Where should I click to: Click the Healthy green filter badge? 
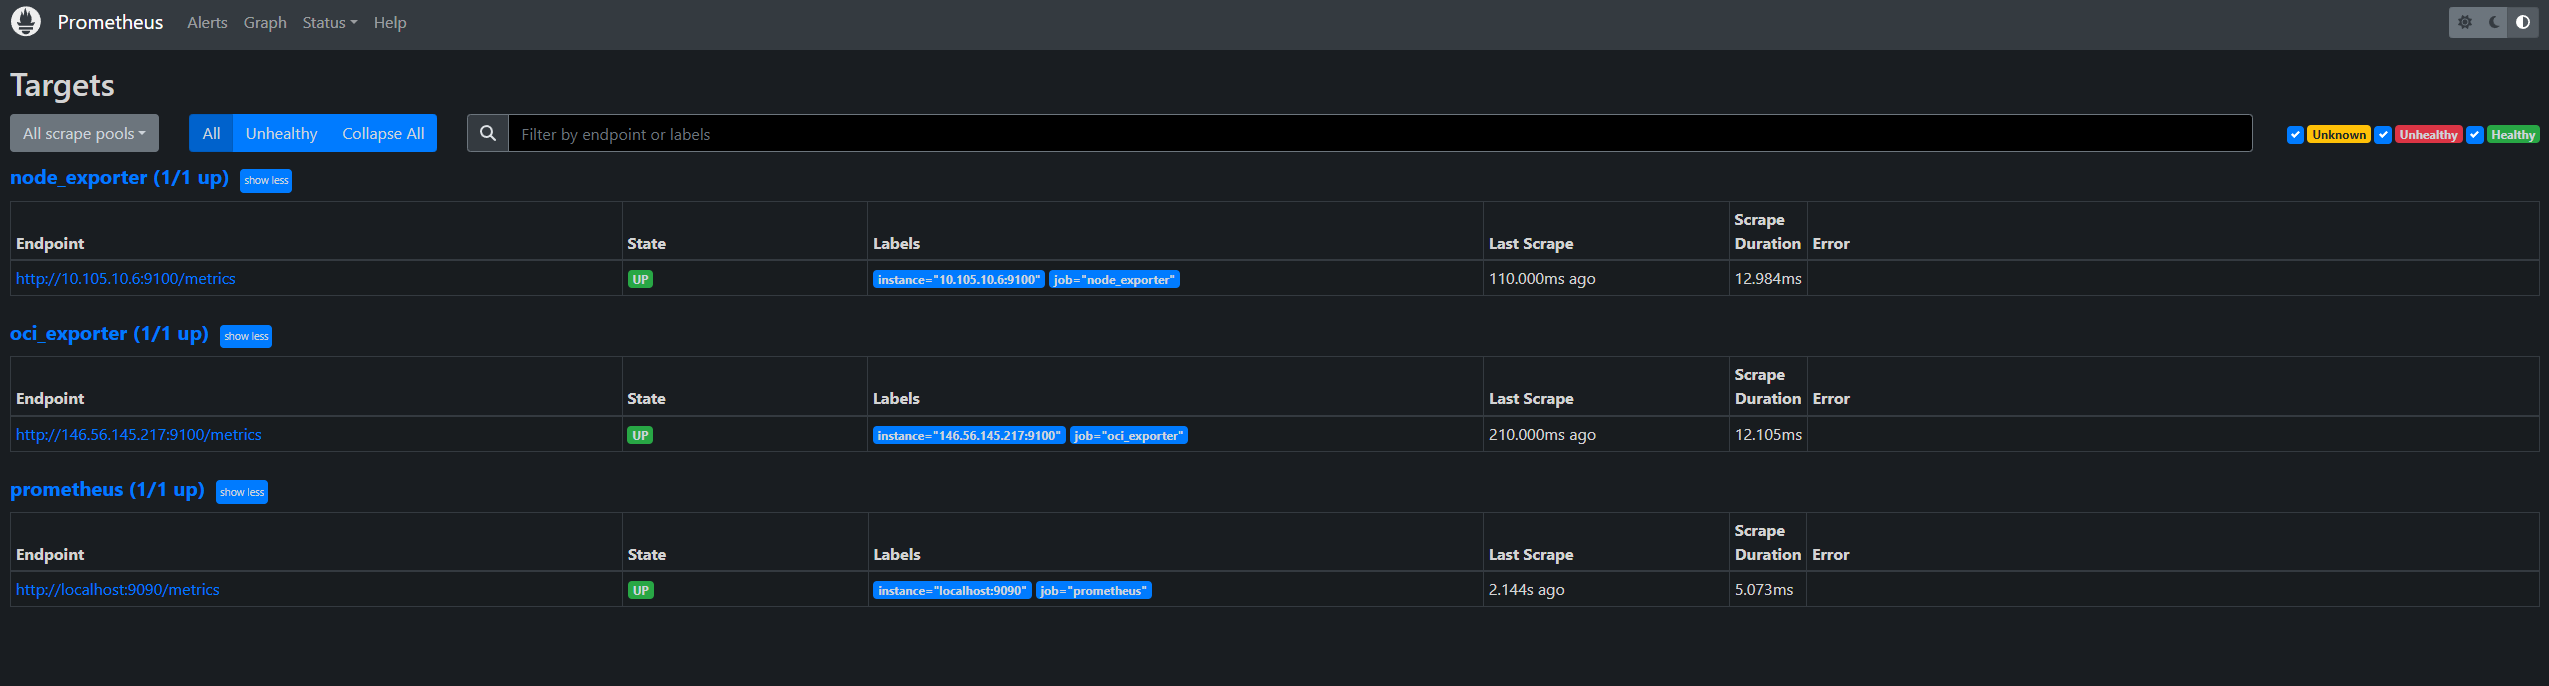point(2513,135)
